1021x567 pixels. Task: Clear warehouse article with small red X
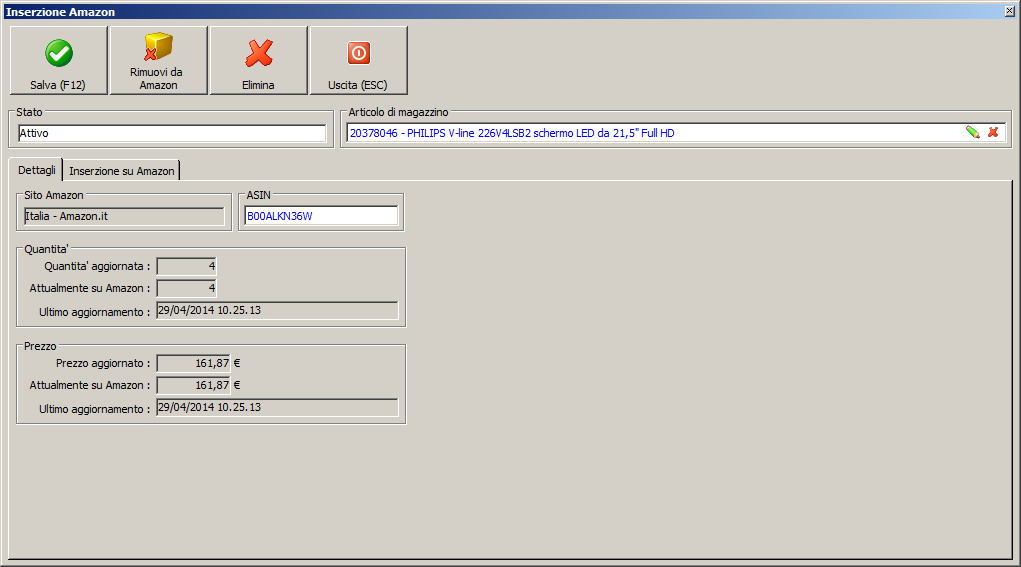coord(993,133)
